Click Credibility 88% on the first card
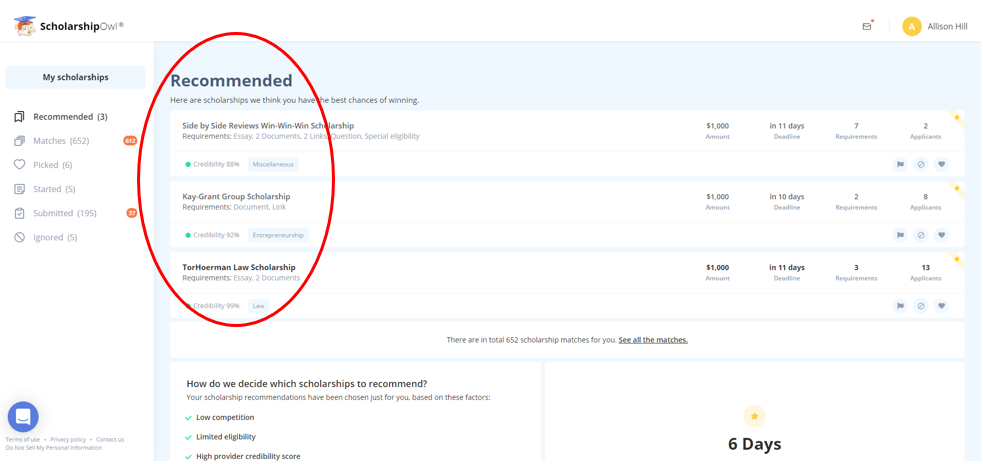This screenshot has width=983, height=464. 213,164
